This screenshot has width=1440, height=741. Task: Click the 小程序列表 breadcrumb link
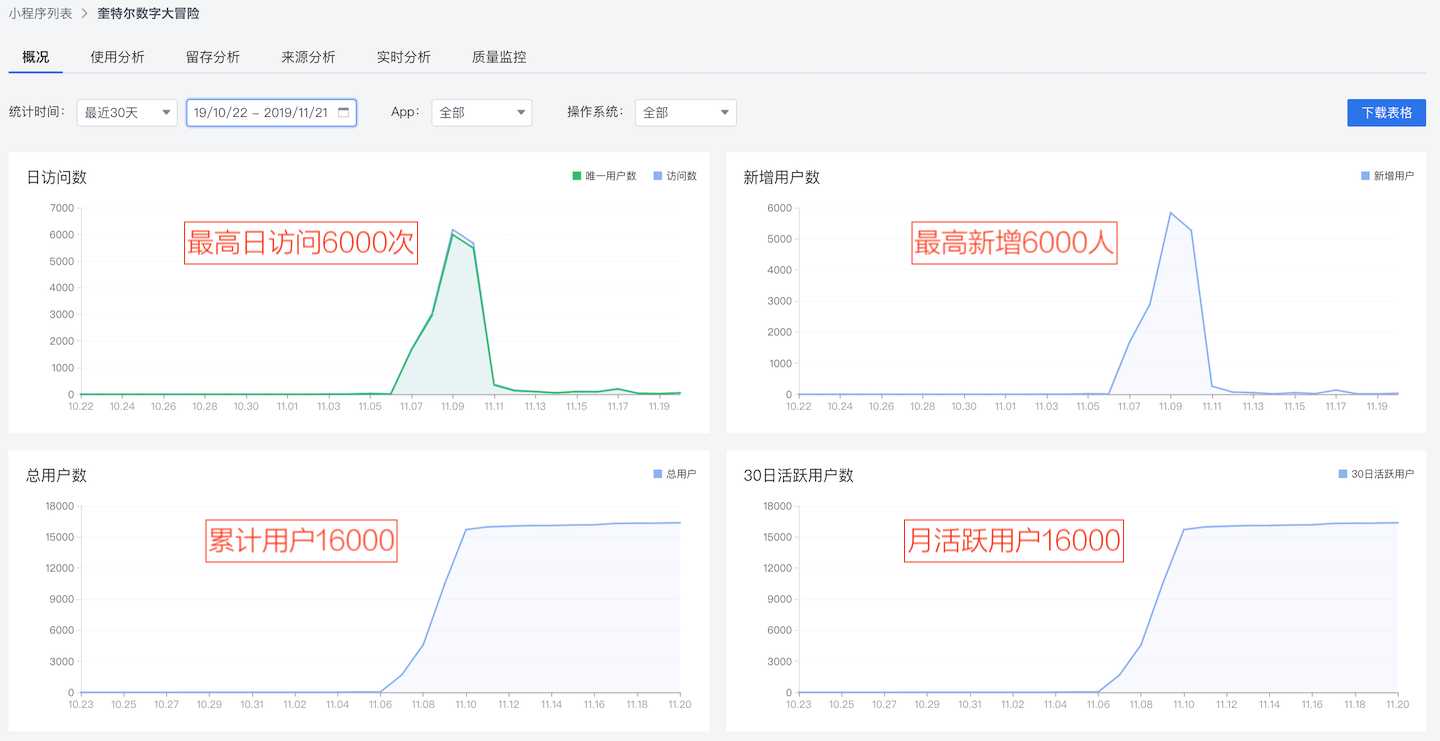point(41,14)
